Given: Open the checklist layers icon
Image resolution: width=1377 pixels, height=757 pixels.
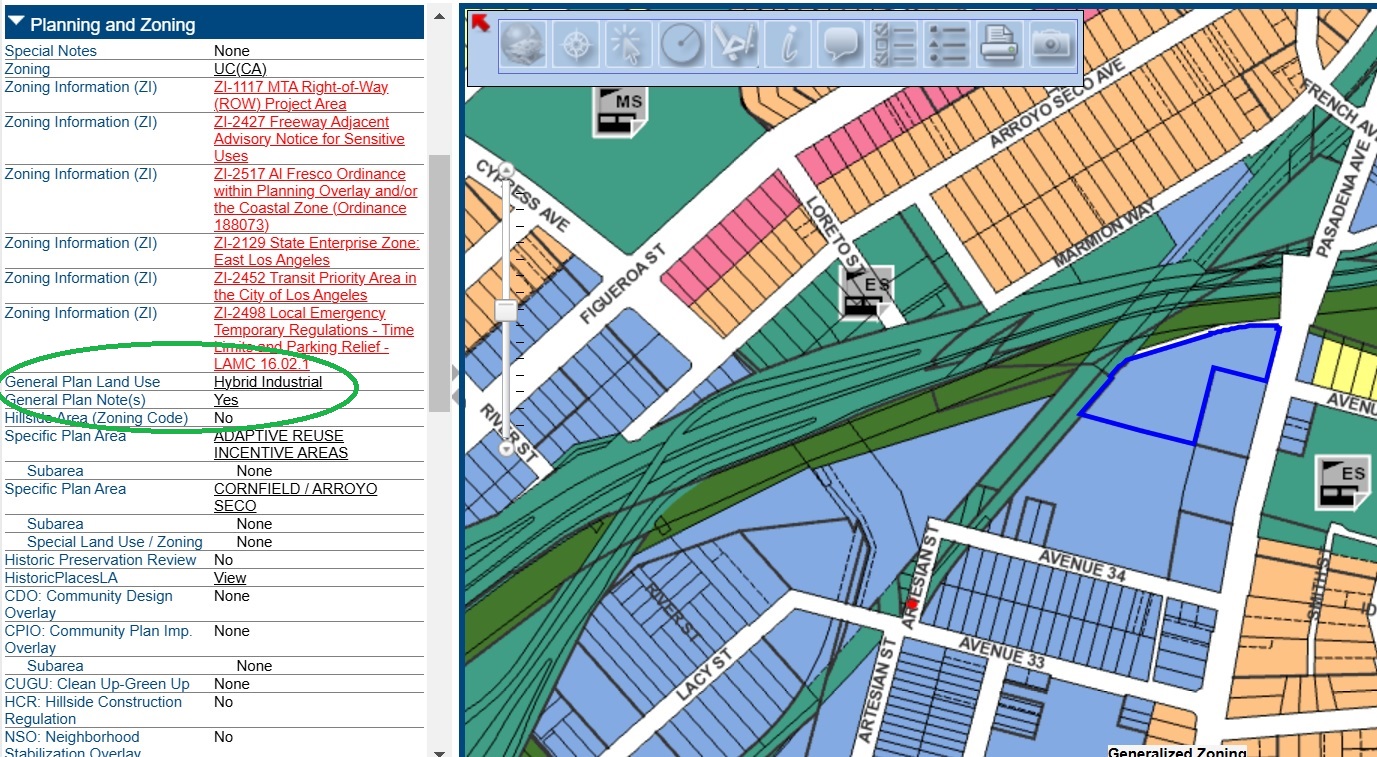Looking at the screenshot, I should coord(894,45).
